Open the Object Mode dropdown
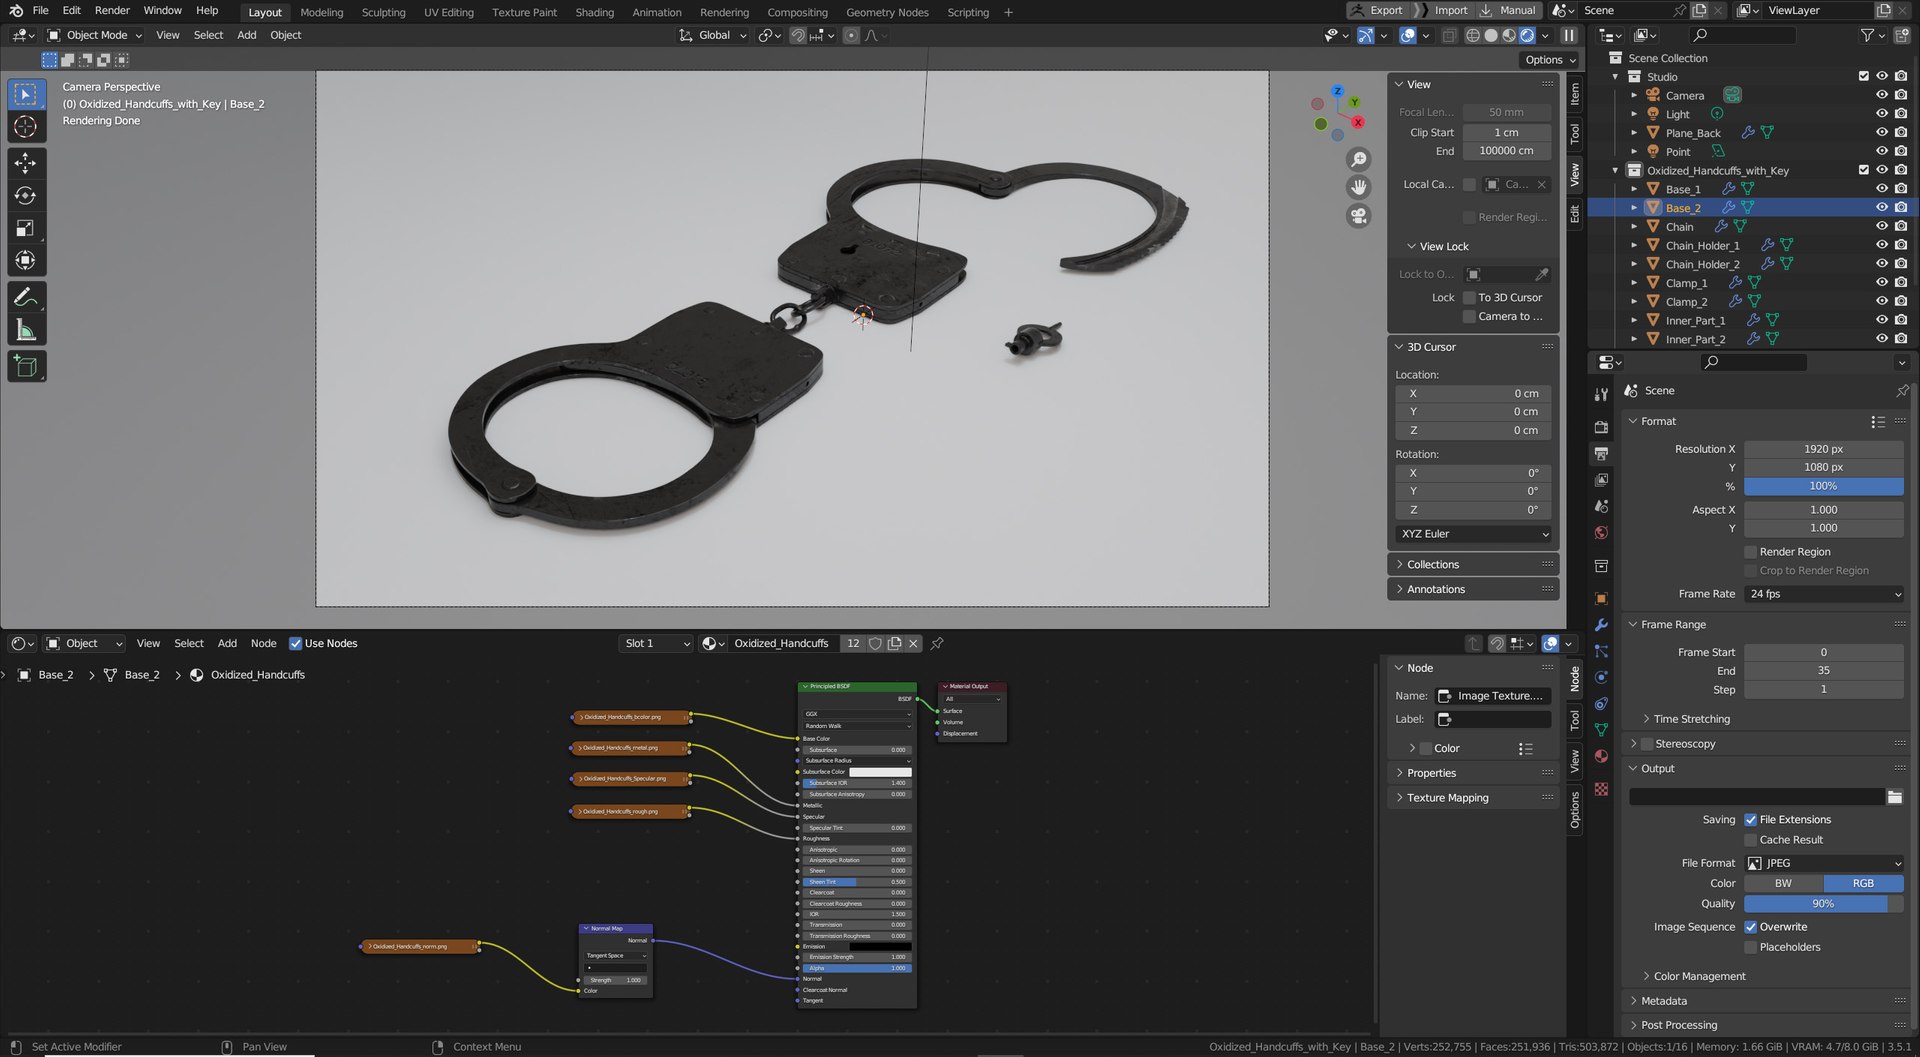Image resolution: width=1920 pixels, height=1057 pixels. pos(95,35)
